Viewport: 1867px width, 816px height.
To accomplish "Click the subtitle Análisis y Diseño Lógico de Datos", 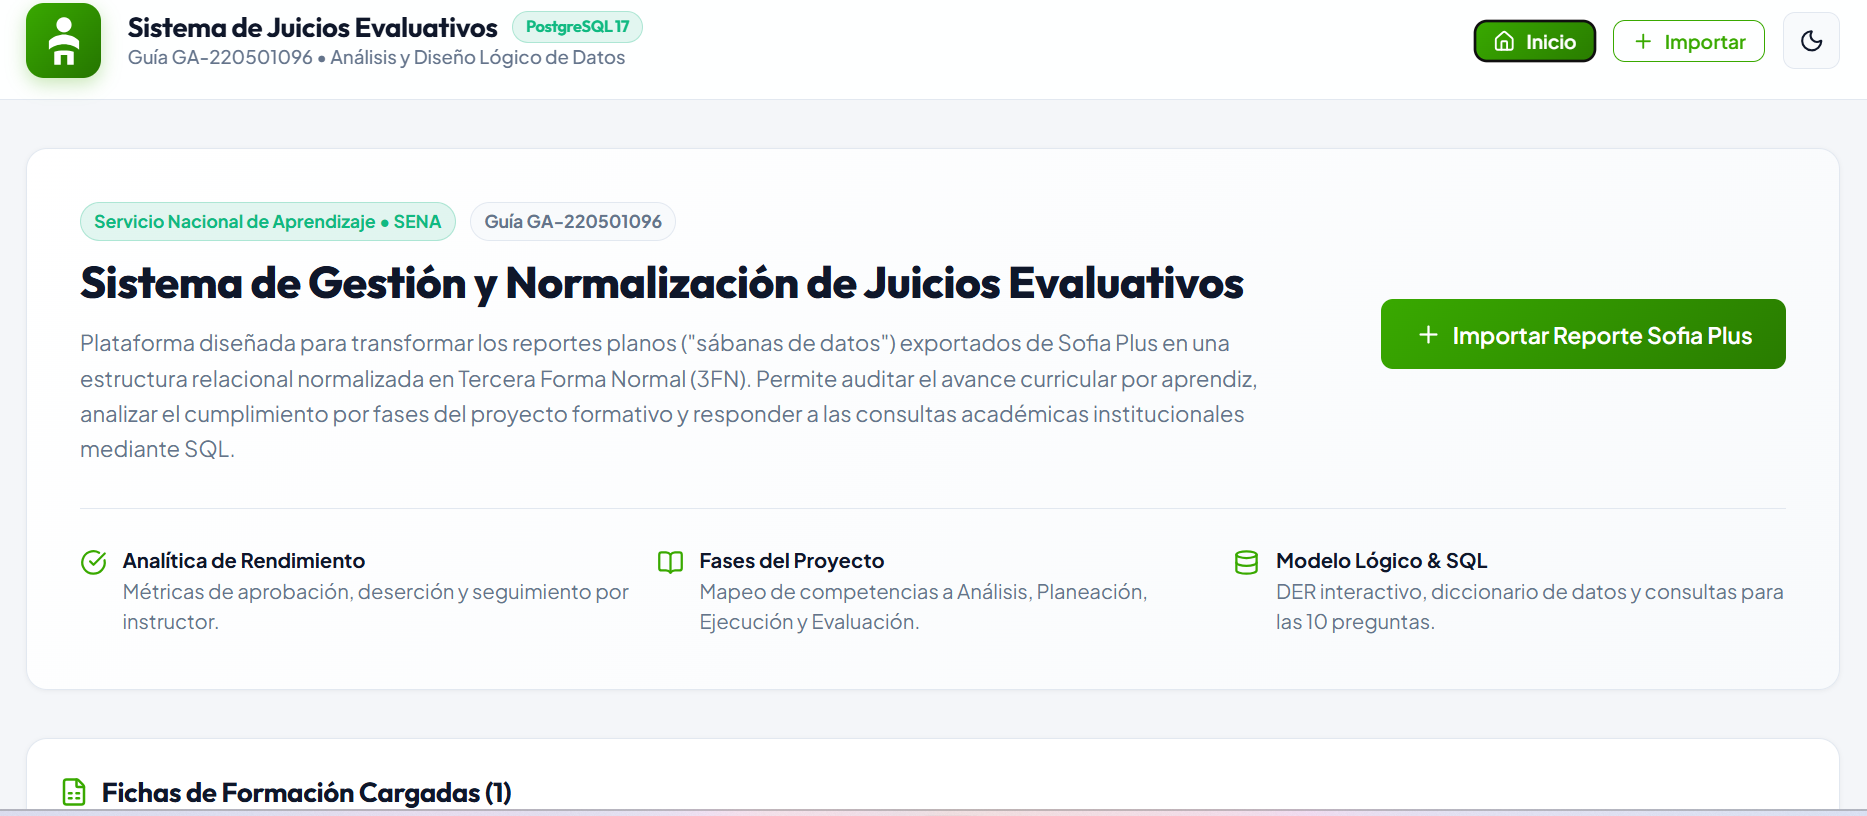I will coord(478,58).
